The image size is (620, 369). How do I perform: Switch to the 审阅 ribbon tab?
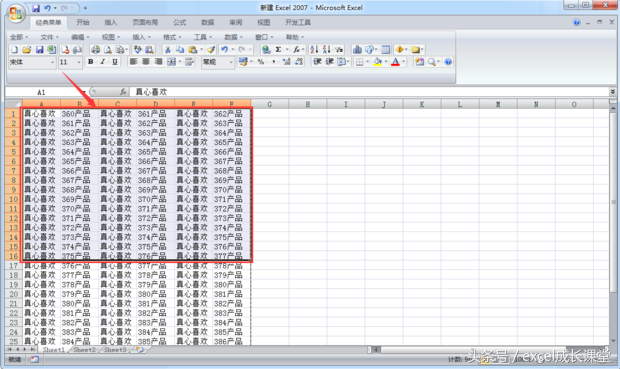coord(236,23)
